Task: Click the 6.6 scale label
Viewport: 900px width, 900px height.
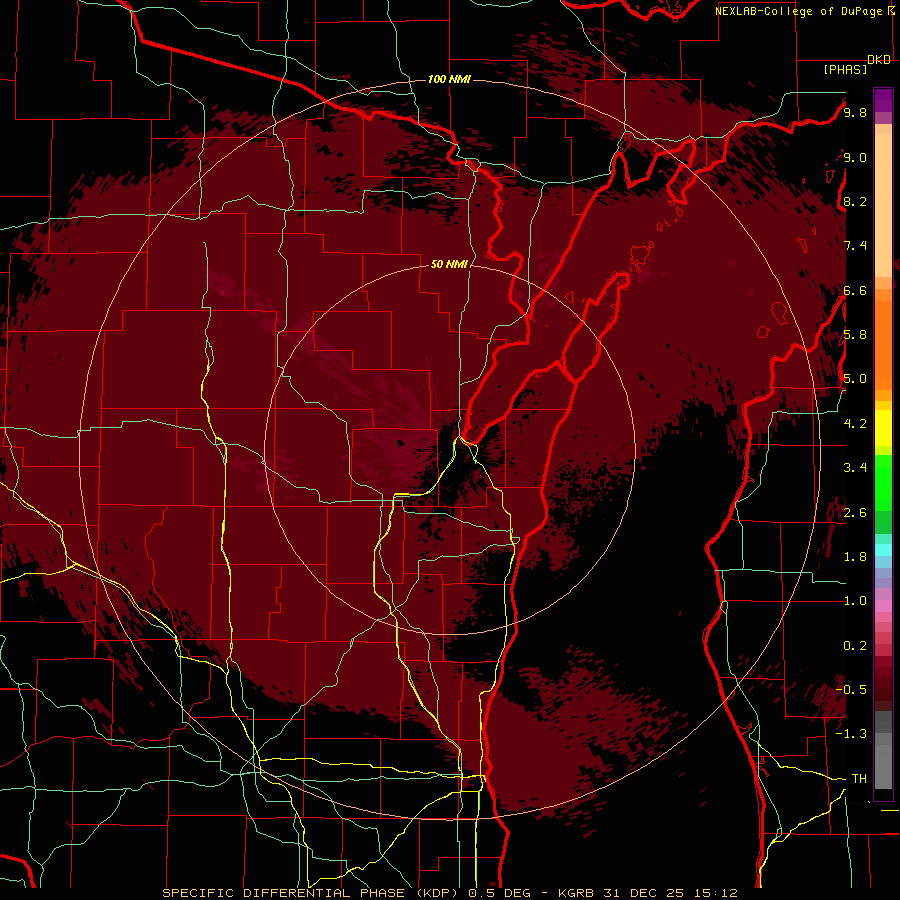Action: [x=855, y=290]
